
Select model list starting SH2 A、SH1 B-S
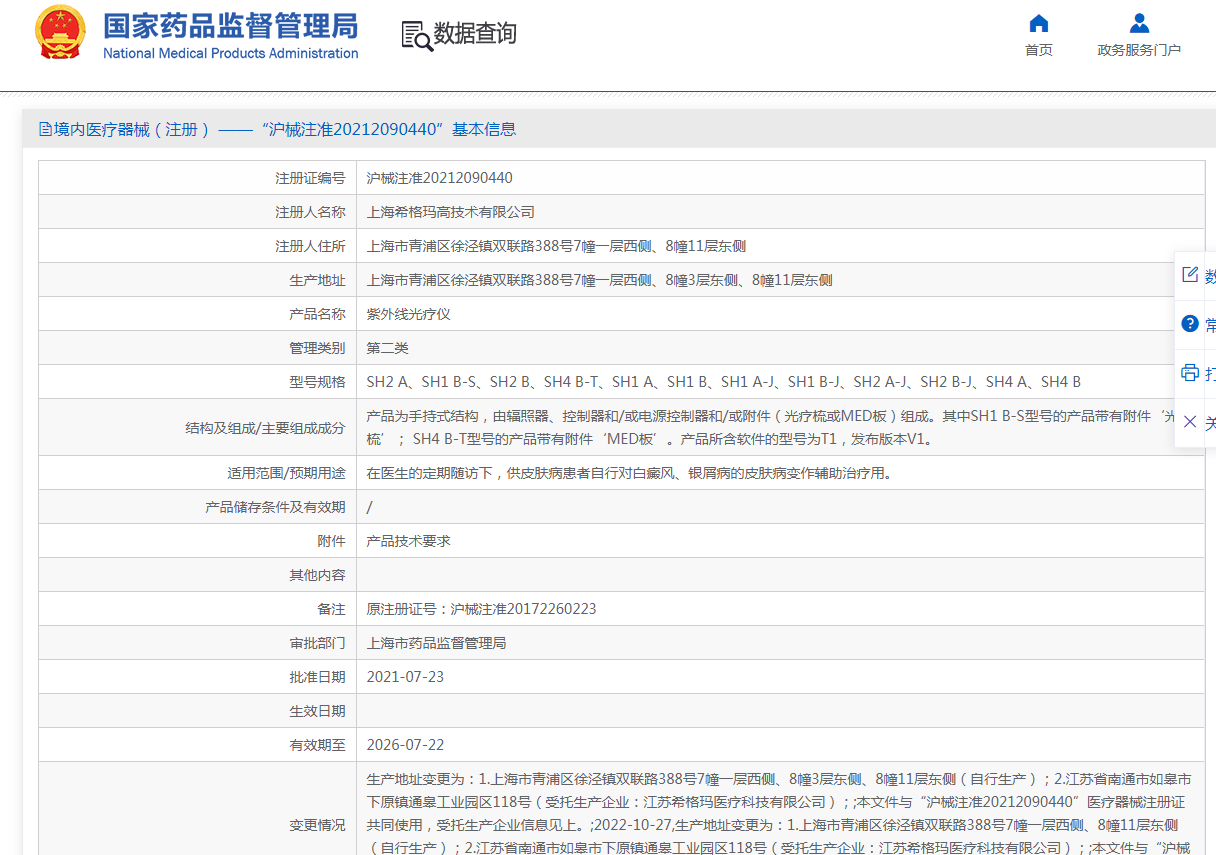pyautogui.click(x=724, y=382)
